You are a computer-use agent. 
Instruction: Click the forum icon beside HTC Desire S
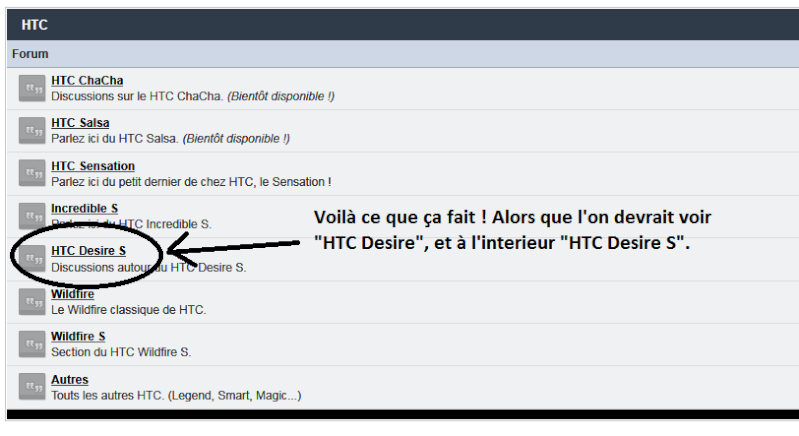coord(32,259)
